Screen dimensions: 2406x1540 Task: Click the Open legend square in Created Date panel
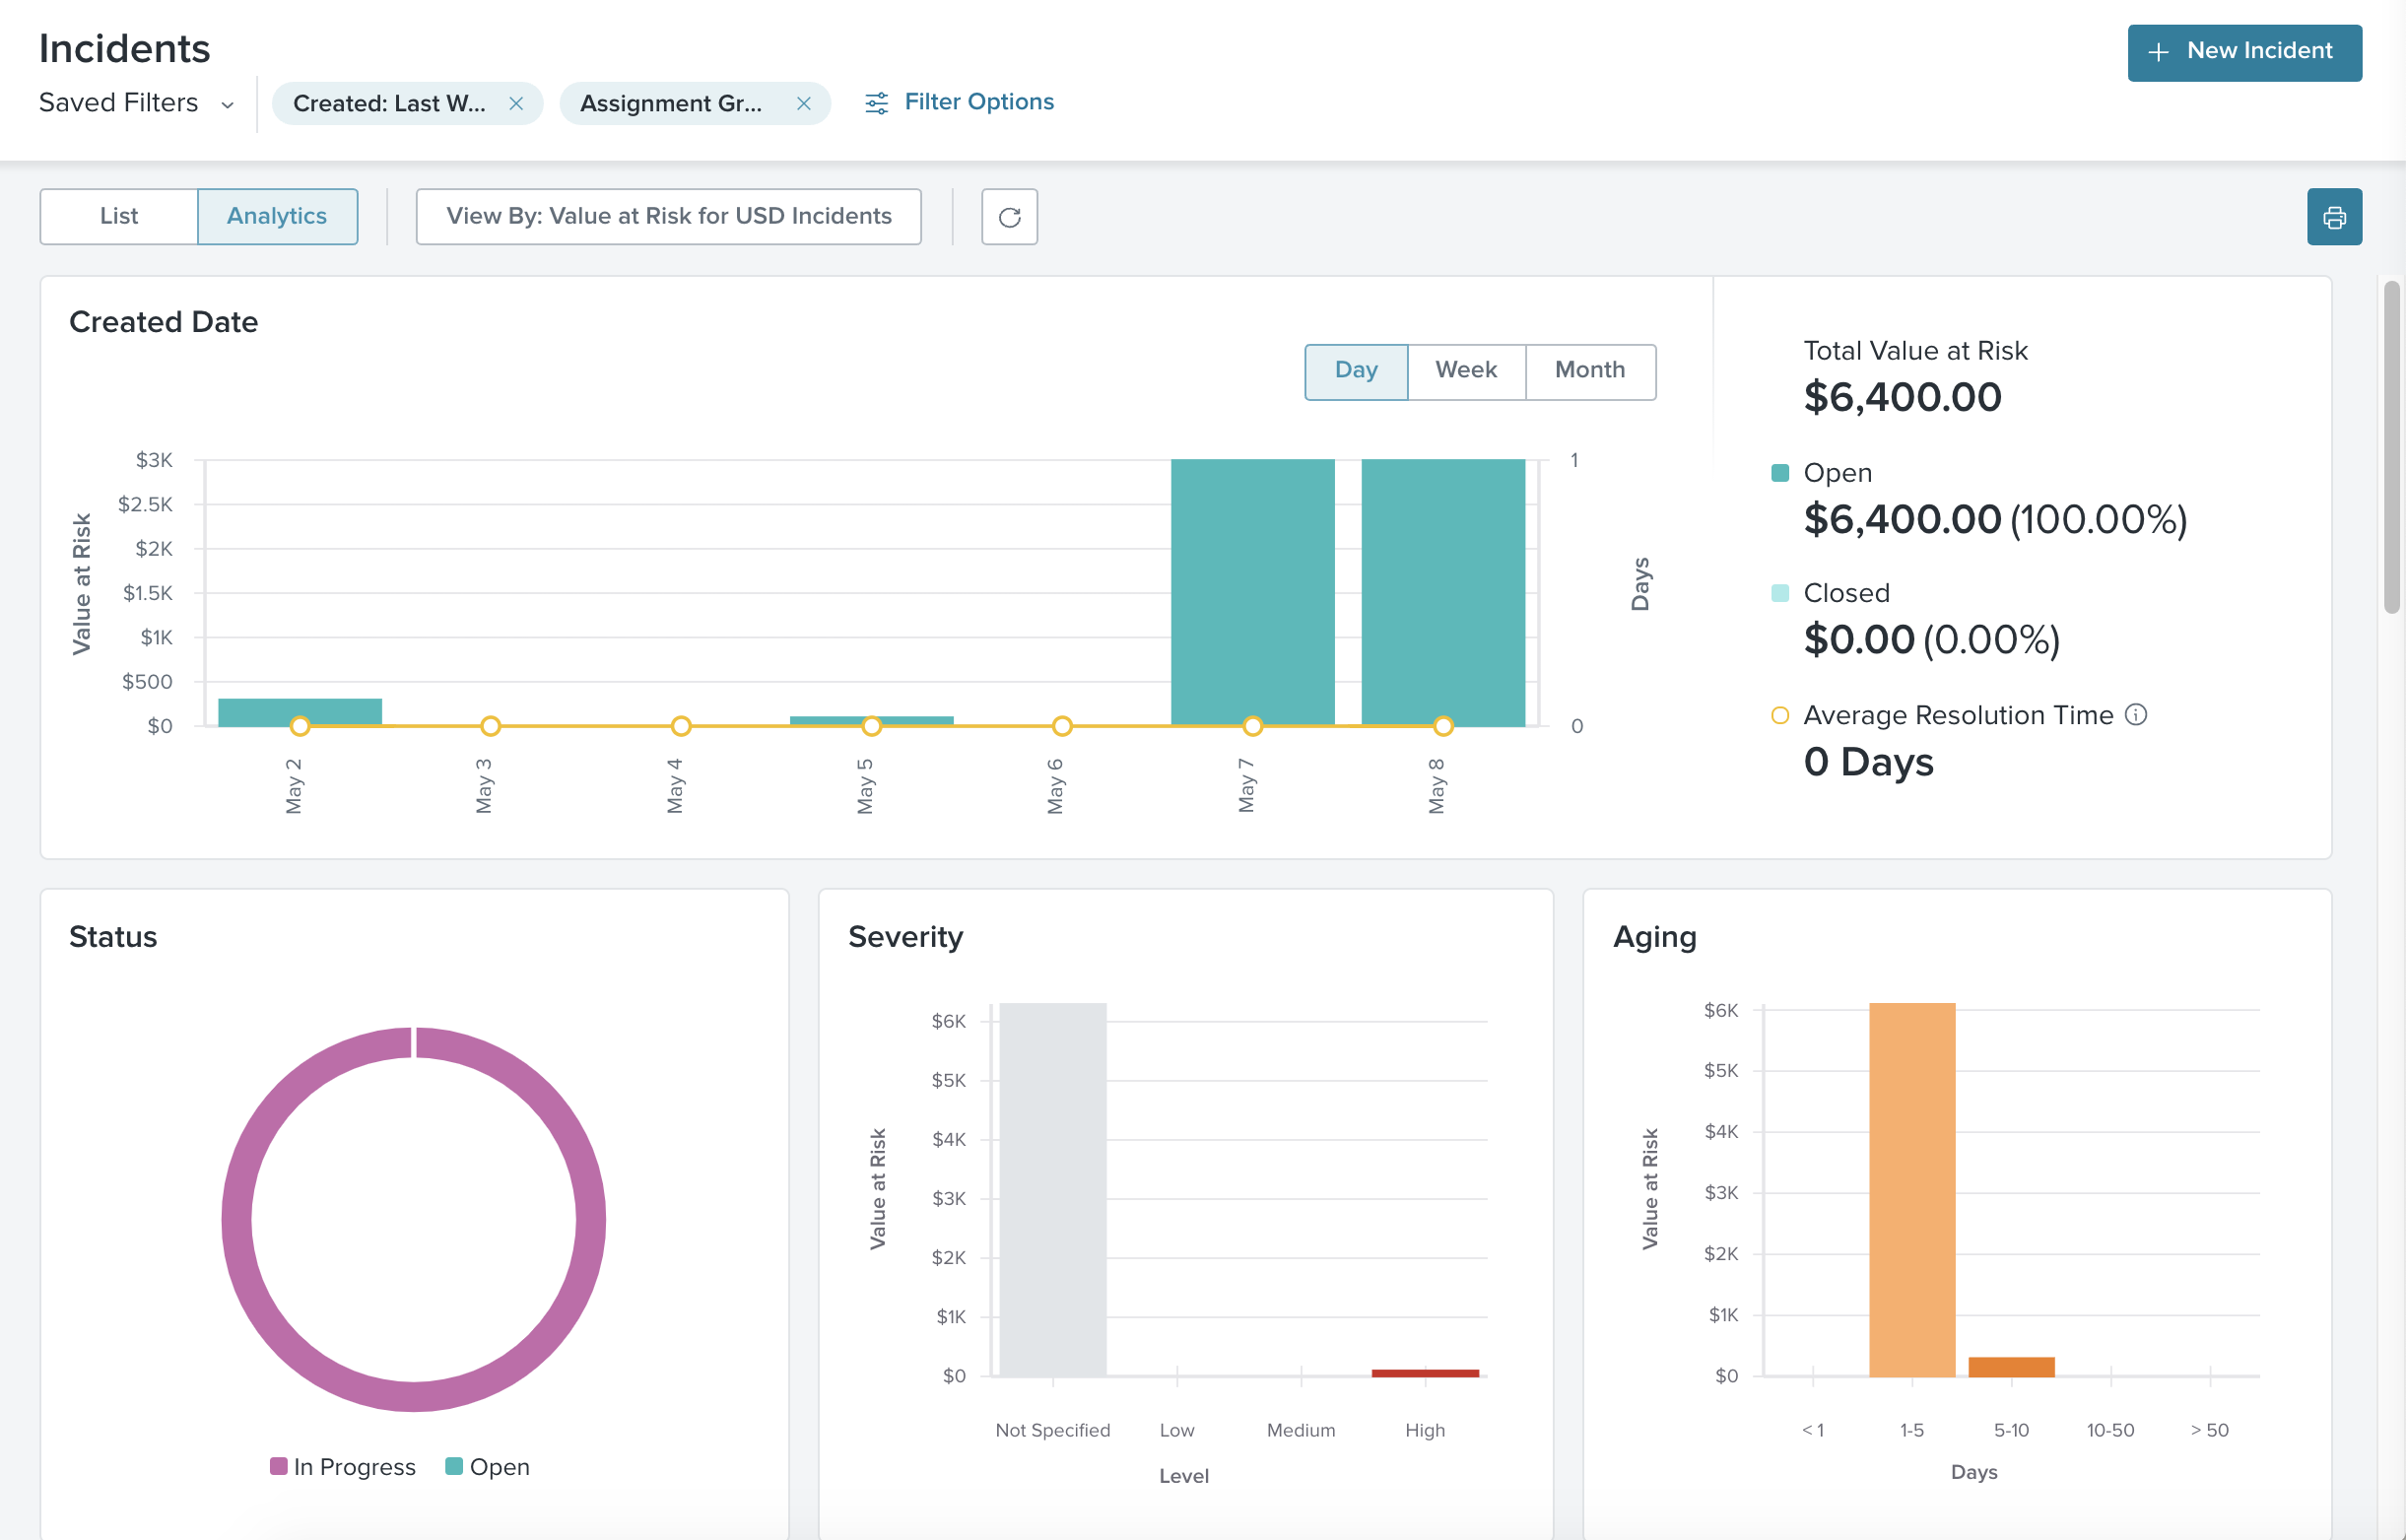(1780, 471)
